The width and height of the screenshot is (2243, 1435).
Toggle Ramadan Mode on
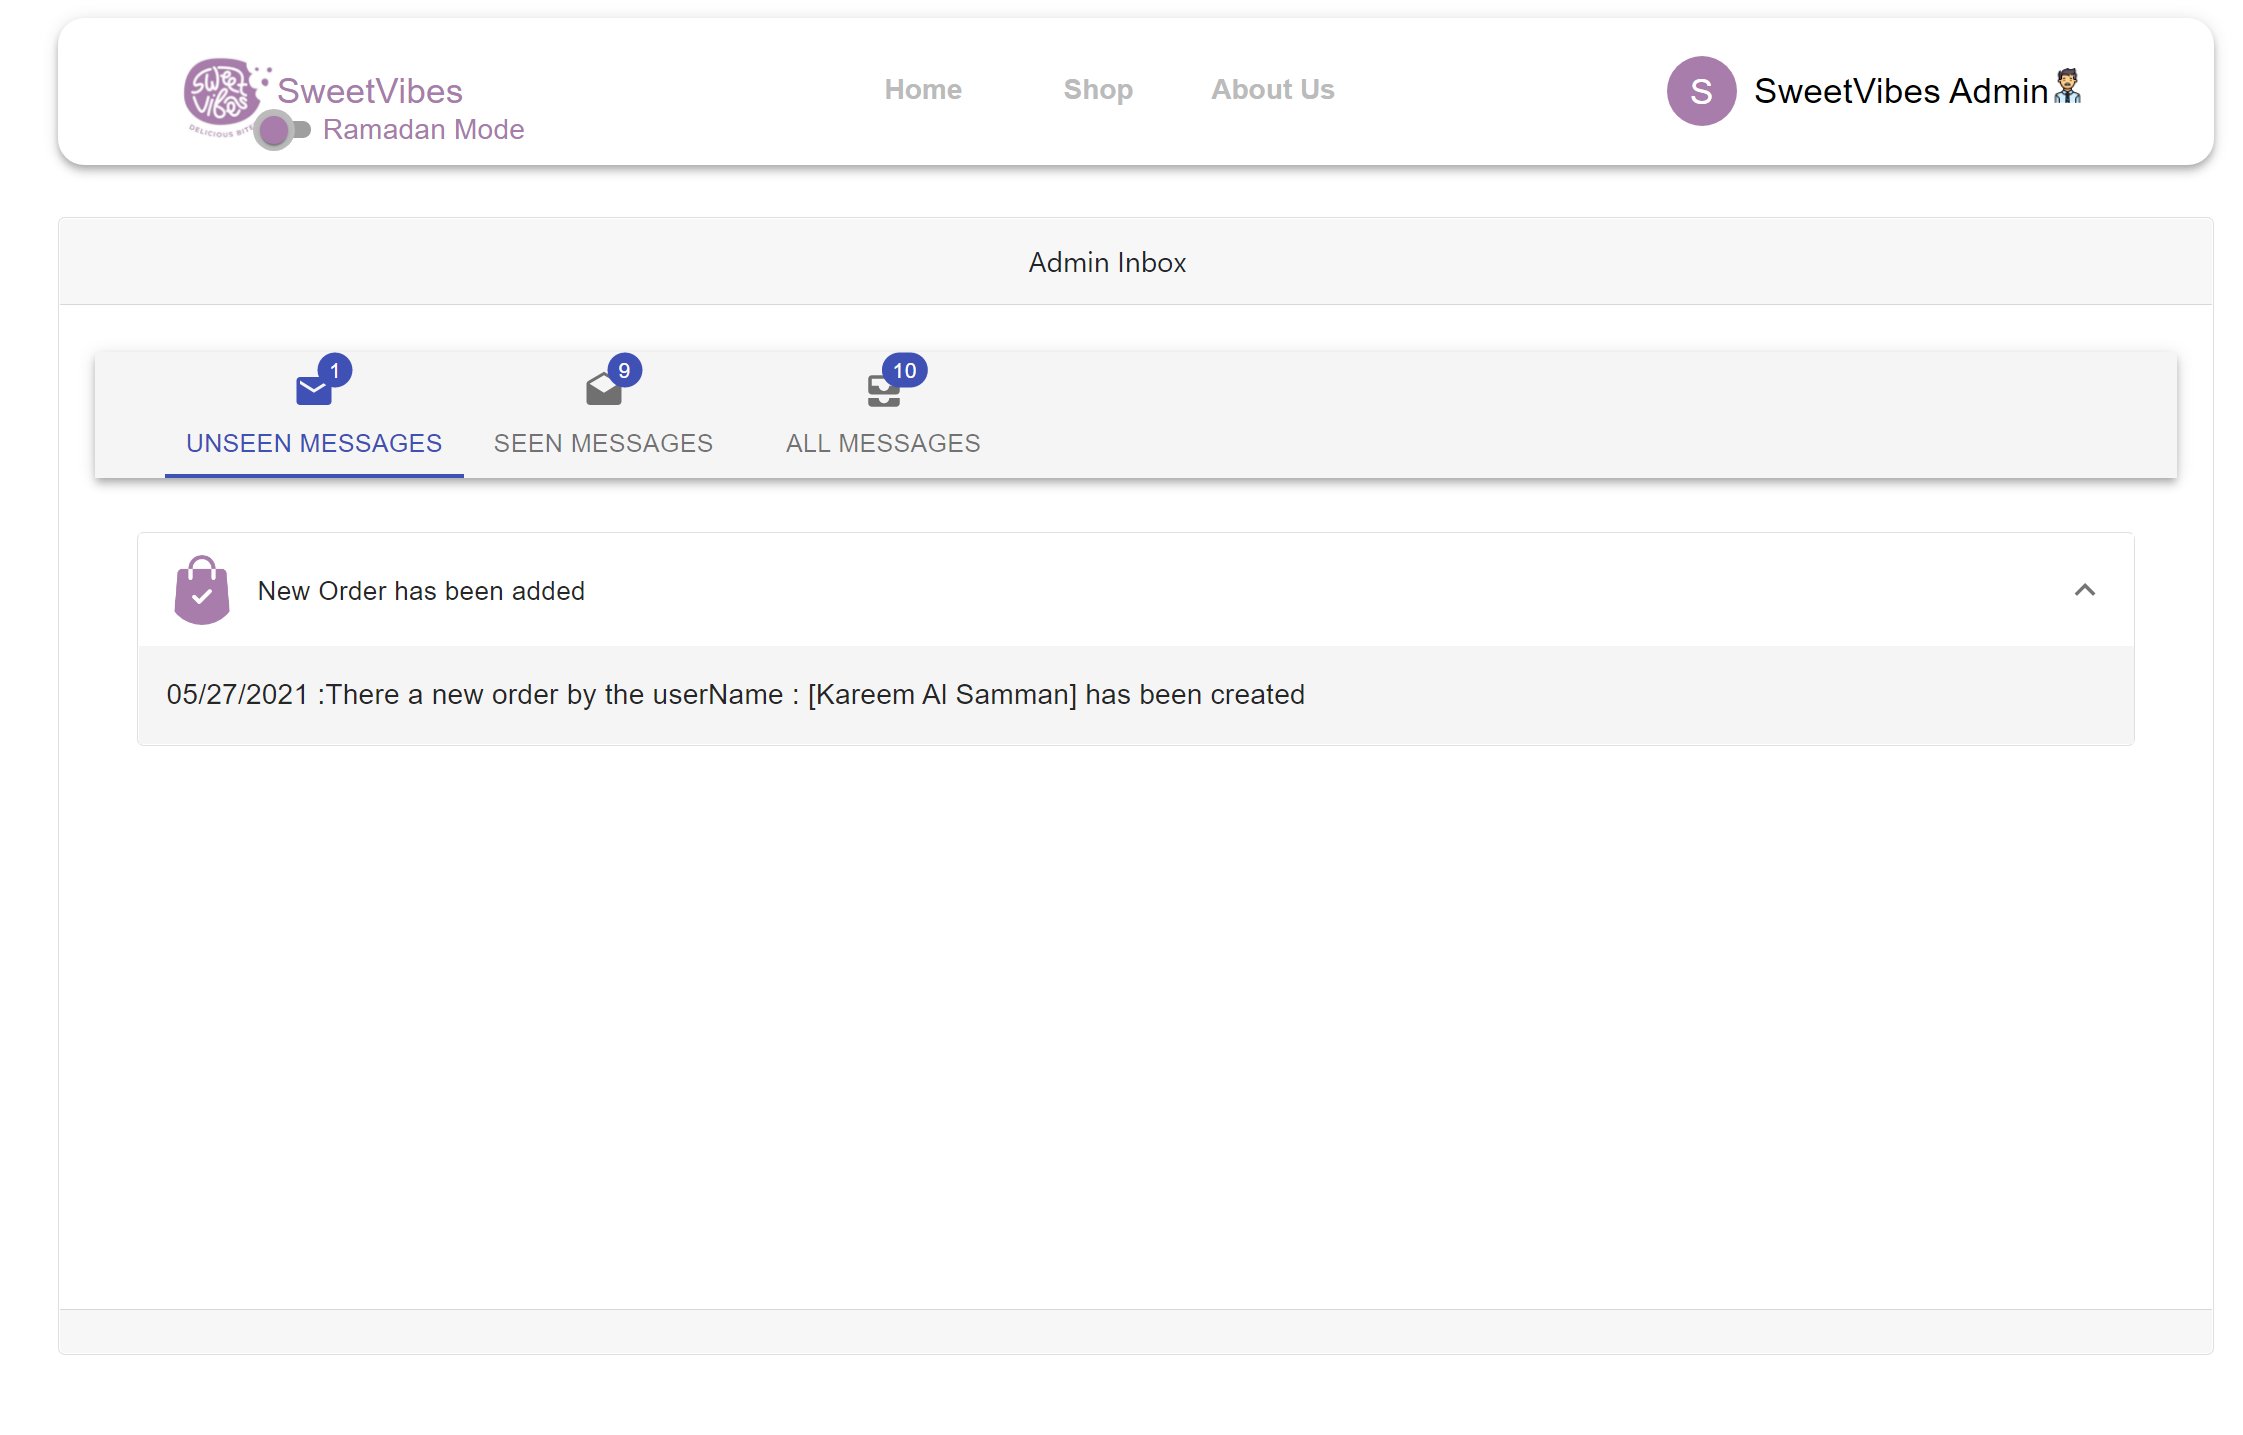click(281, 129)
